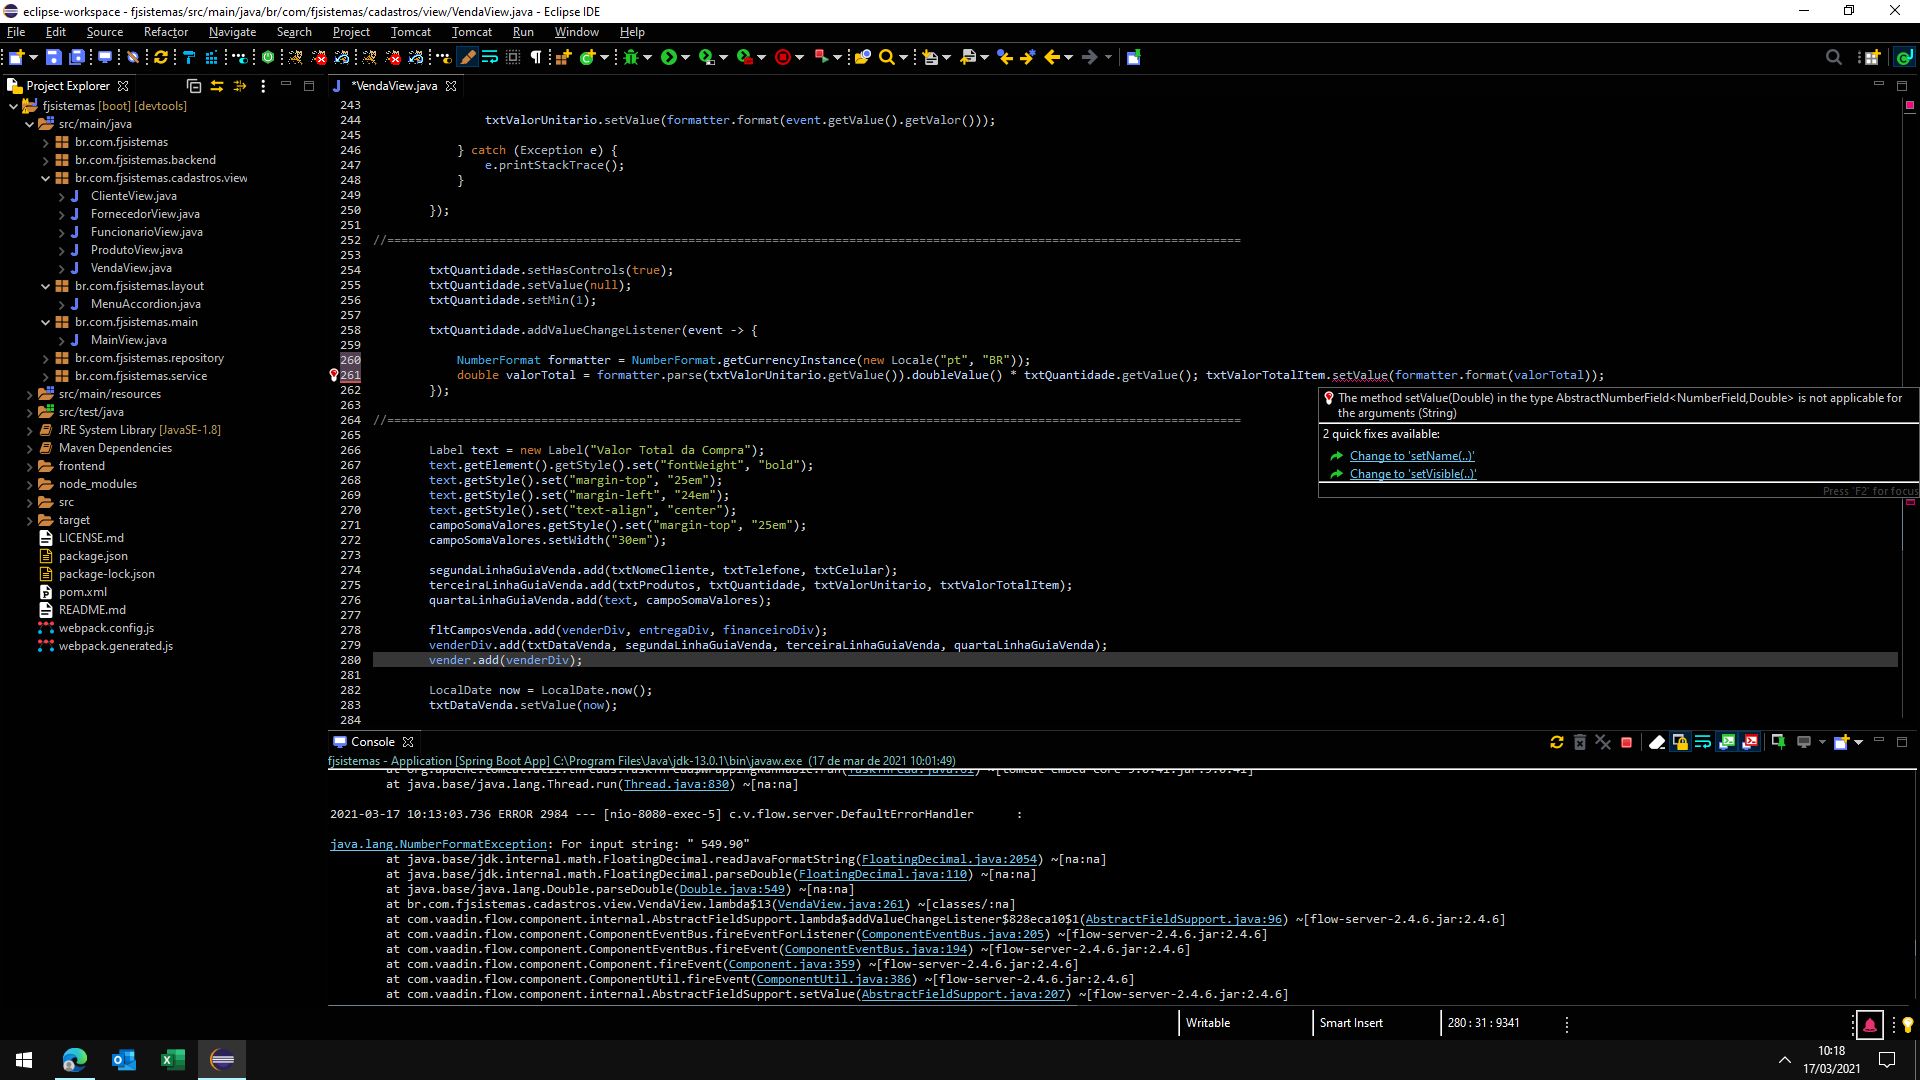Image resolution: width=1920 pixels, height=1080 pixels.
Task: Expand the Maven Dependencies node
Action: pos(29,448)
